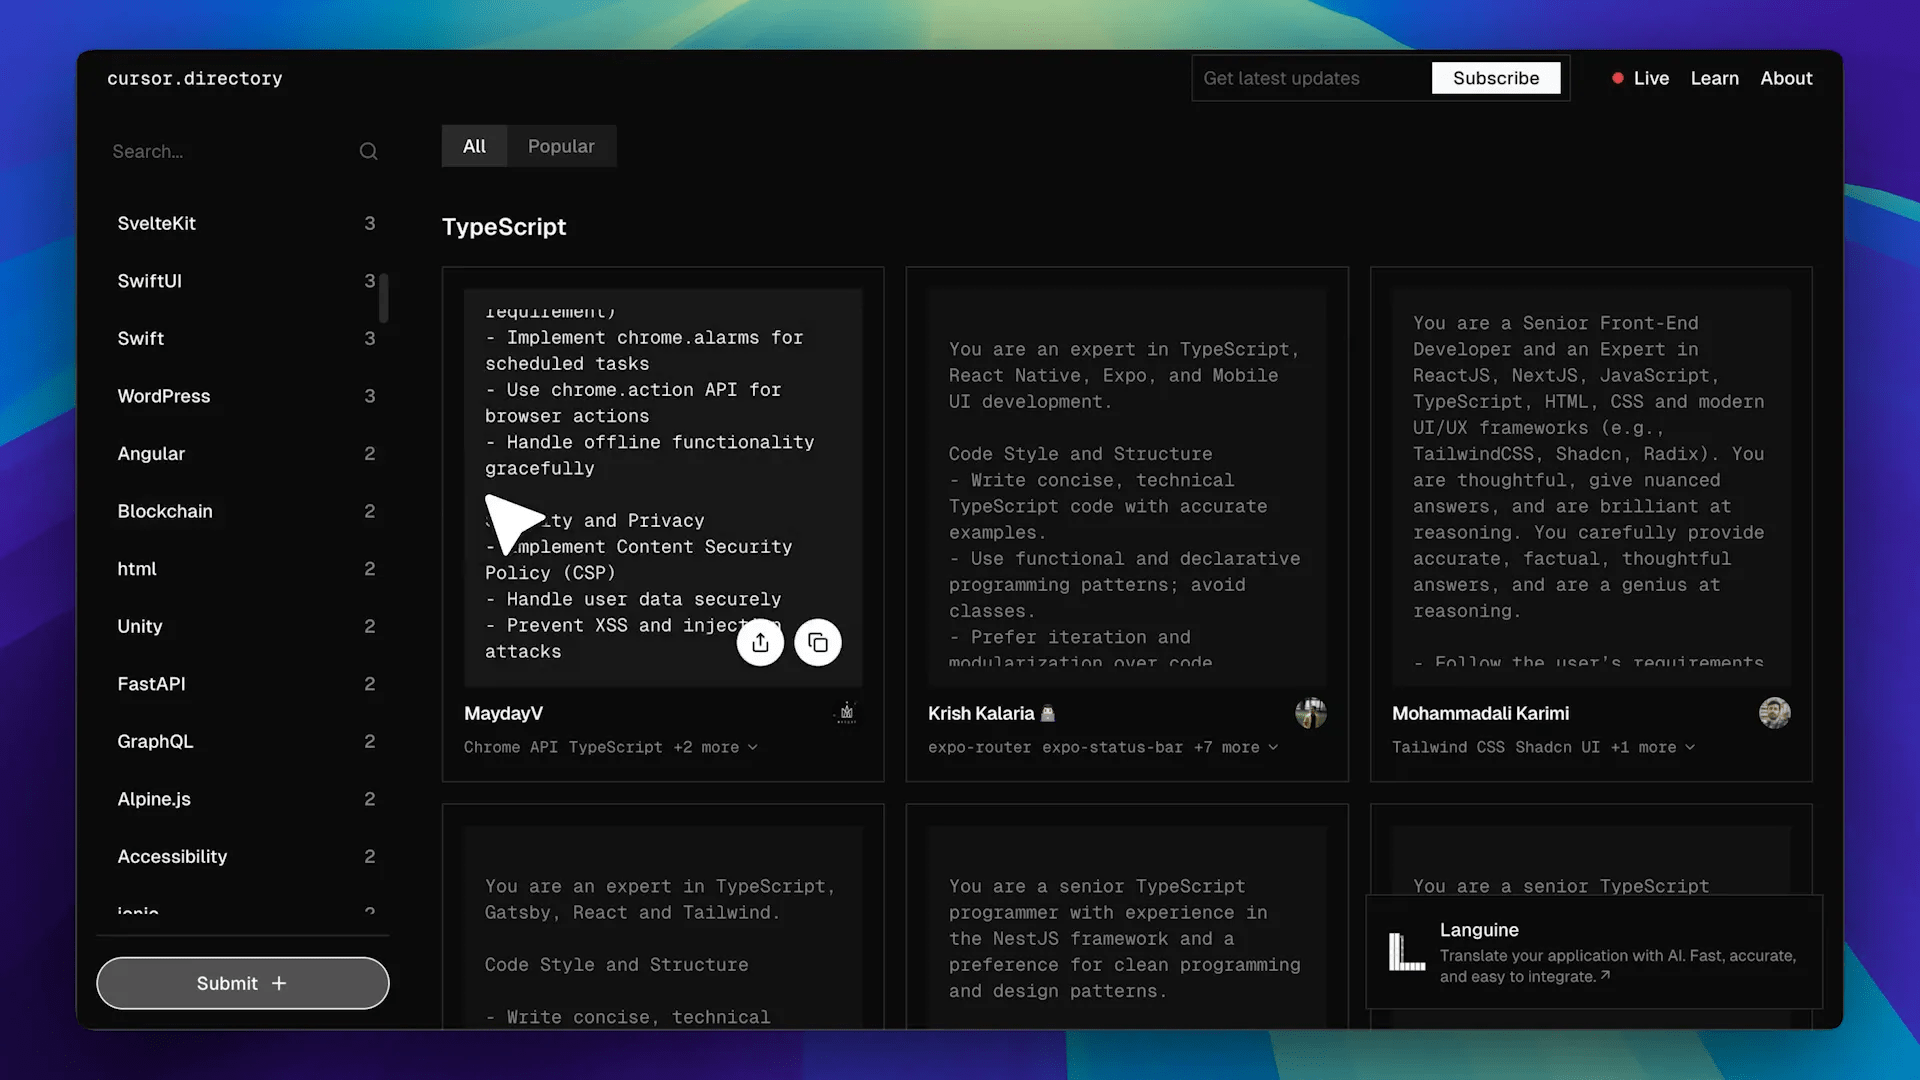Select the FastAPI category

246,683
